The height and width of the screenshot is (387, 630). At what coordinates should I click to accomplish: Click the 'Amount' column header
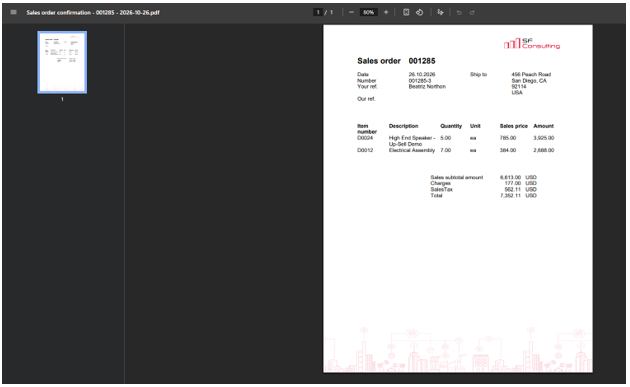(544, 126)
